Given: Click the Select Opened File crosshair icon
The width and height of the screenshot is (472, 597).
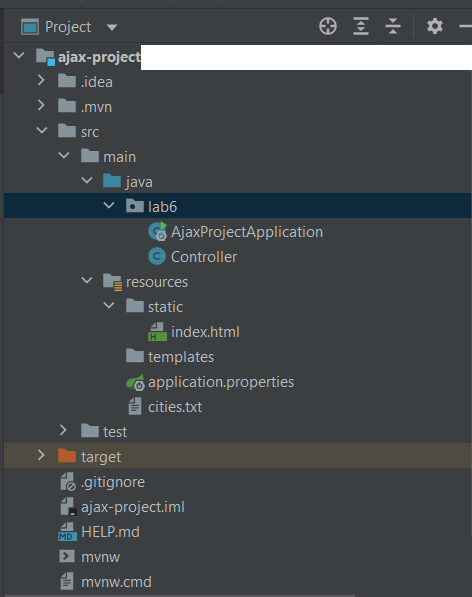Looking at the screenshot, I should 328,26.
